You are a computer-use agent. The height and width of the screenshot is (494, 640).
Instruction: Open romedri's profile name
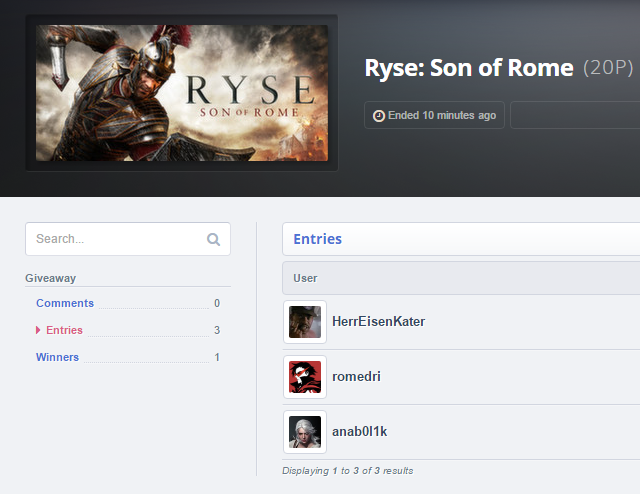click(x=356, y=376)
